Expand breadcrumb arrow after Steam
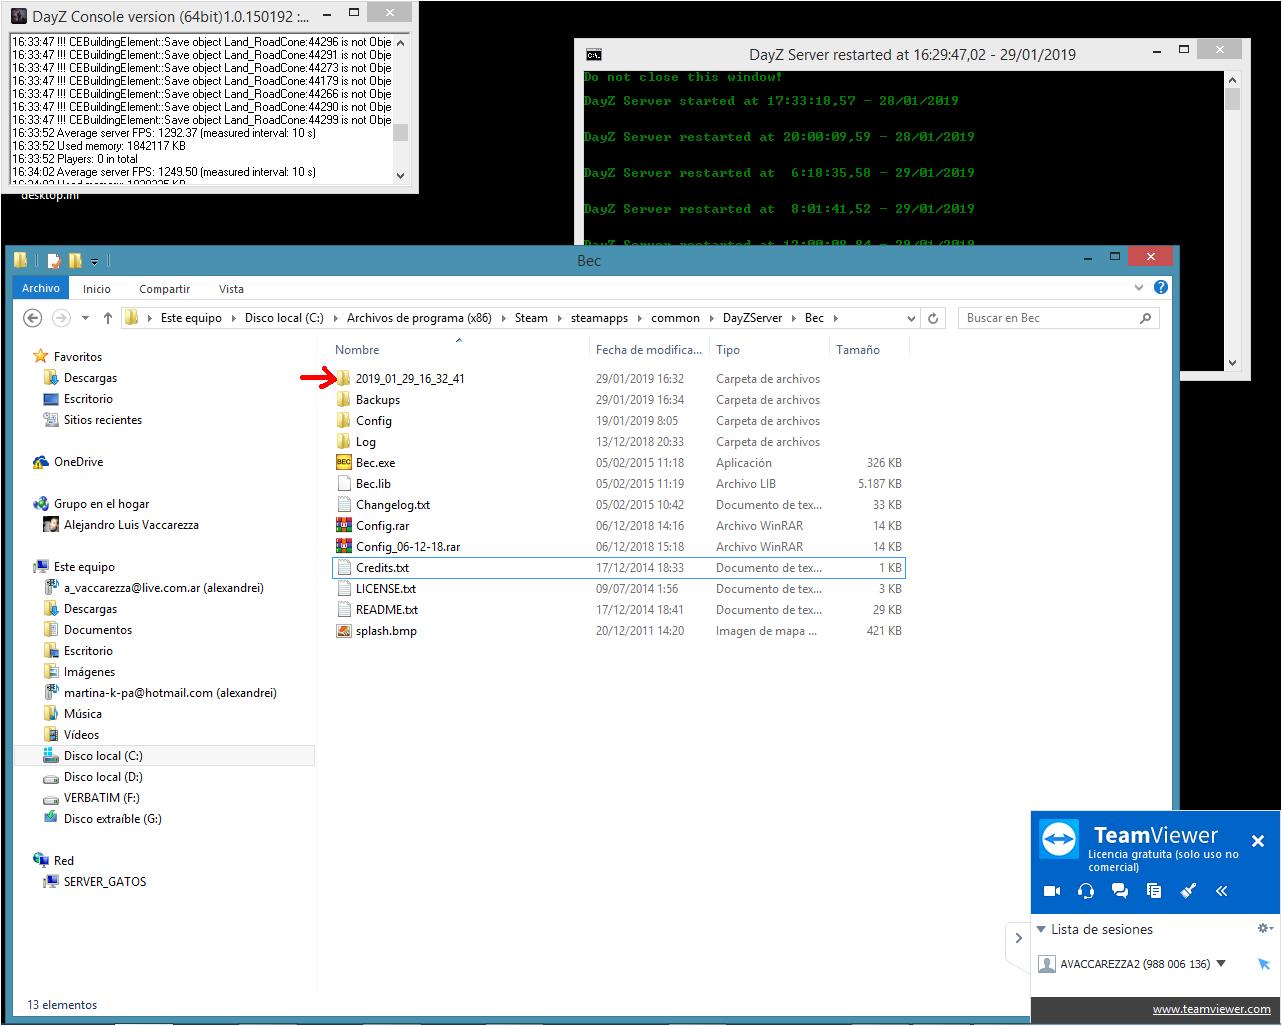 click(560, 318)
